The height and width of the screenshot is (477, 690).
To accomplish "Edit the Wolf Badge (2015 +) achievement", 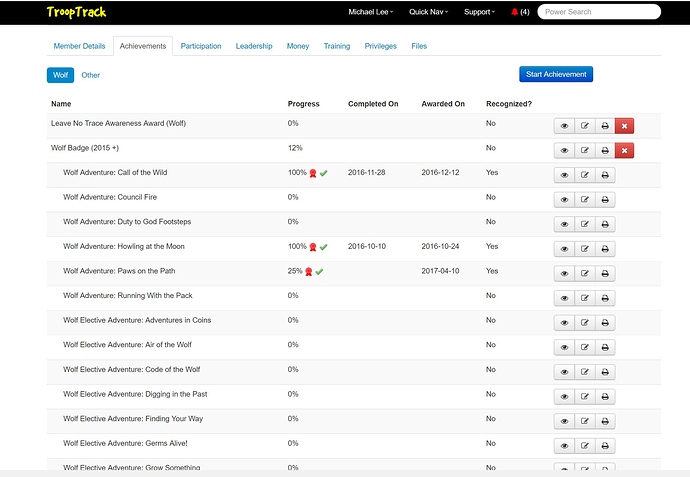I will 585,150.
